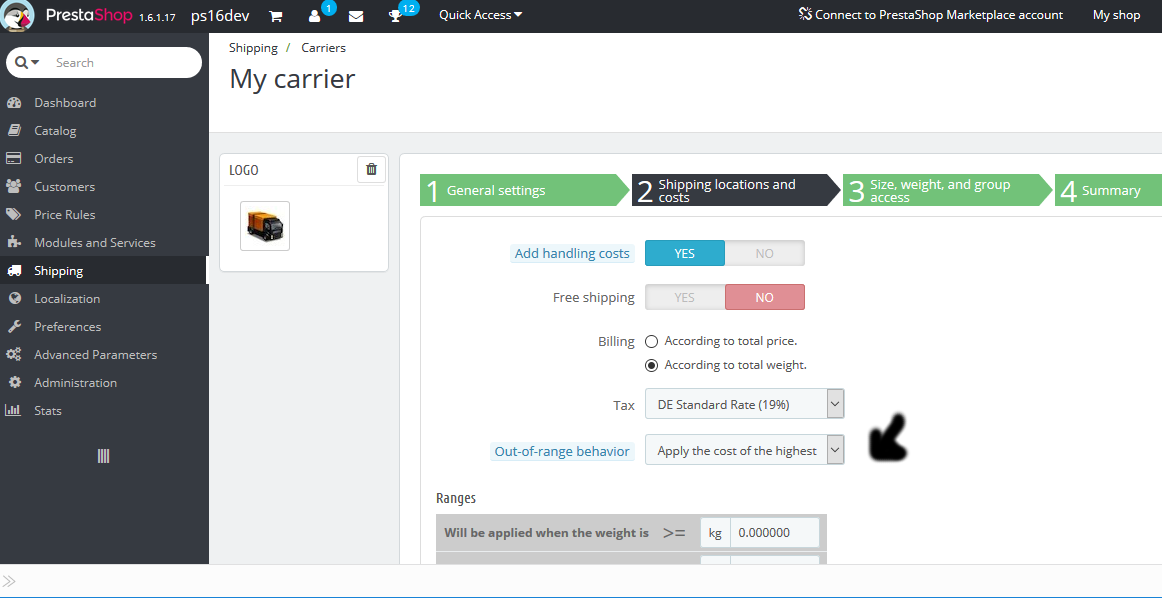Go to step 1 General settings

(x=524, y=190)
